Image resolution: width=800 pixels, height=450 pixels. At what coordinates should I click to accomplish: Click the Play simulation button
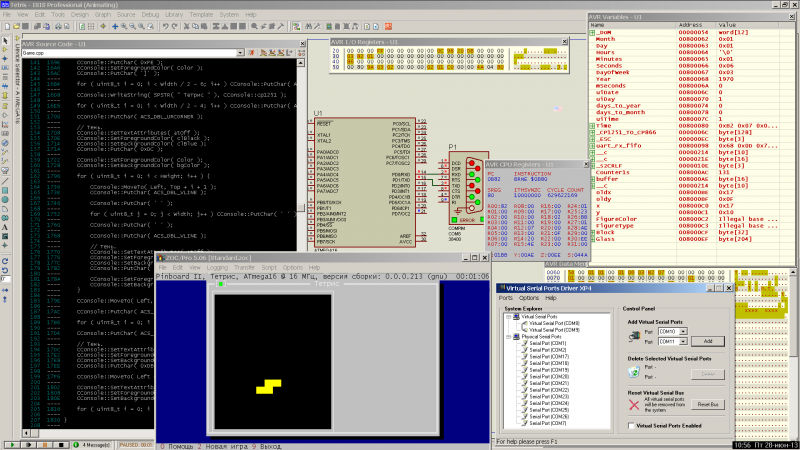pyautogui.click(x=11, y=443)
